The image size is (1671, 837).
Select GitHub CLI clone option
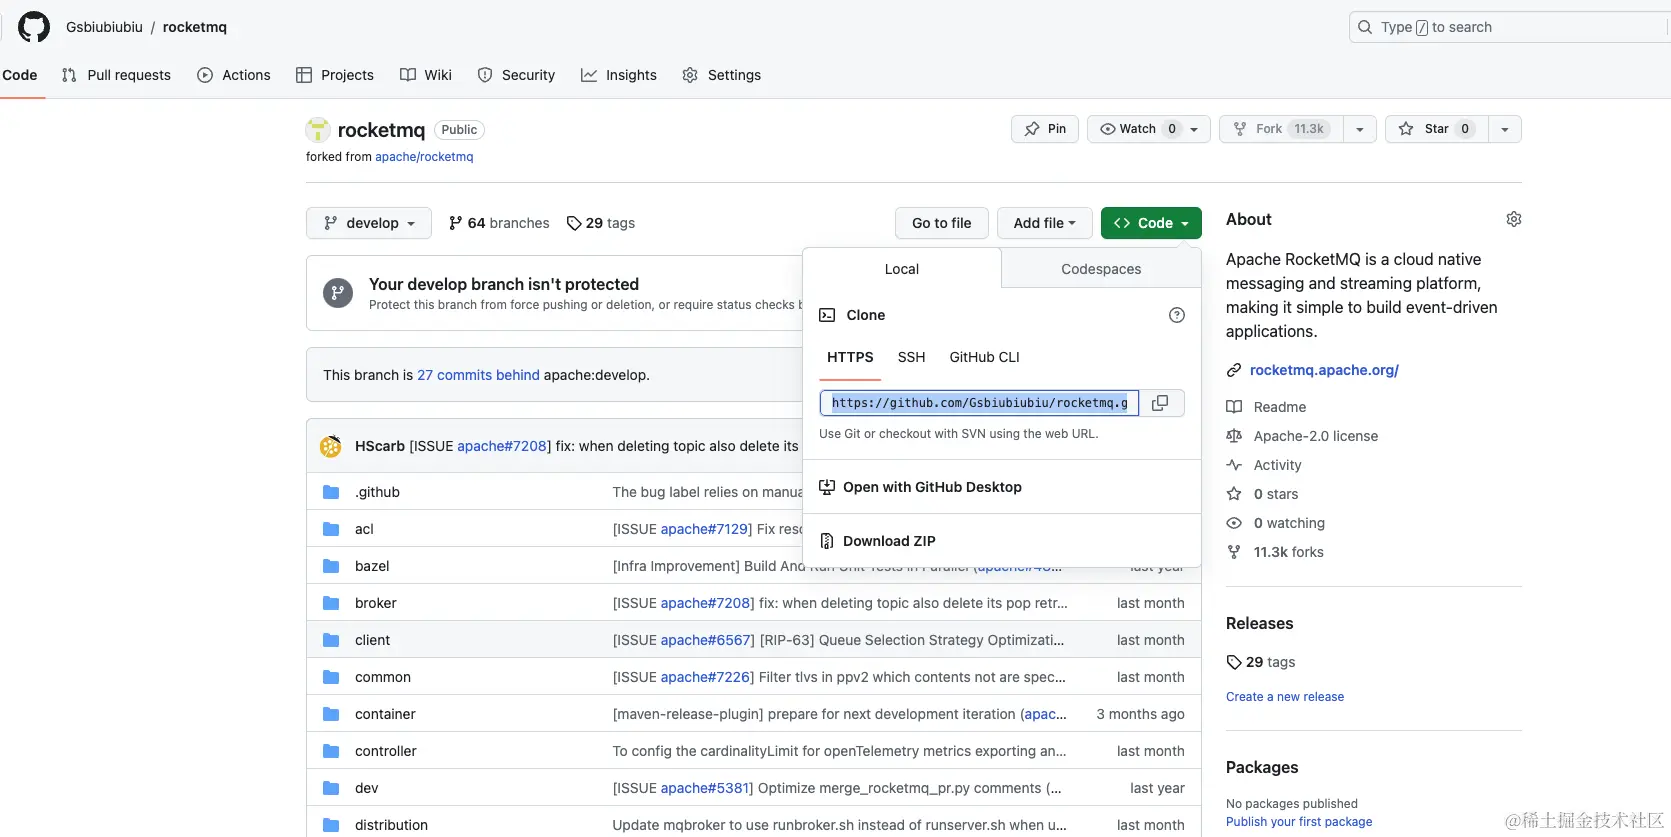(984, 357)
